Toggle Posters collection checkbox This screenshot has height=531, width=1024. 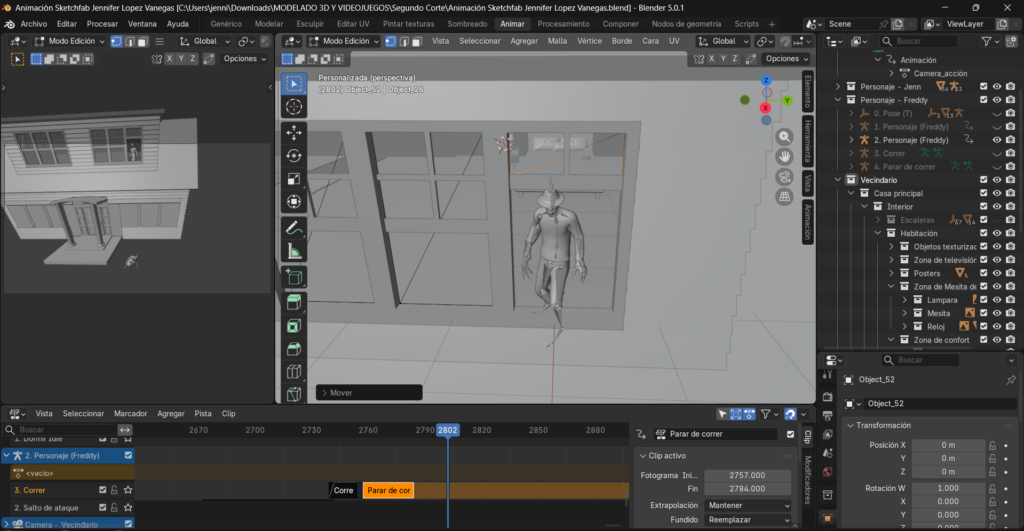[984, 273]
